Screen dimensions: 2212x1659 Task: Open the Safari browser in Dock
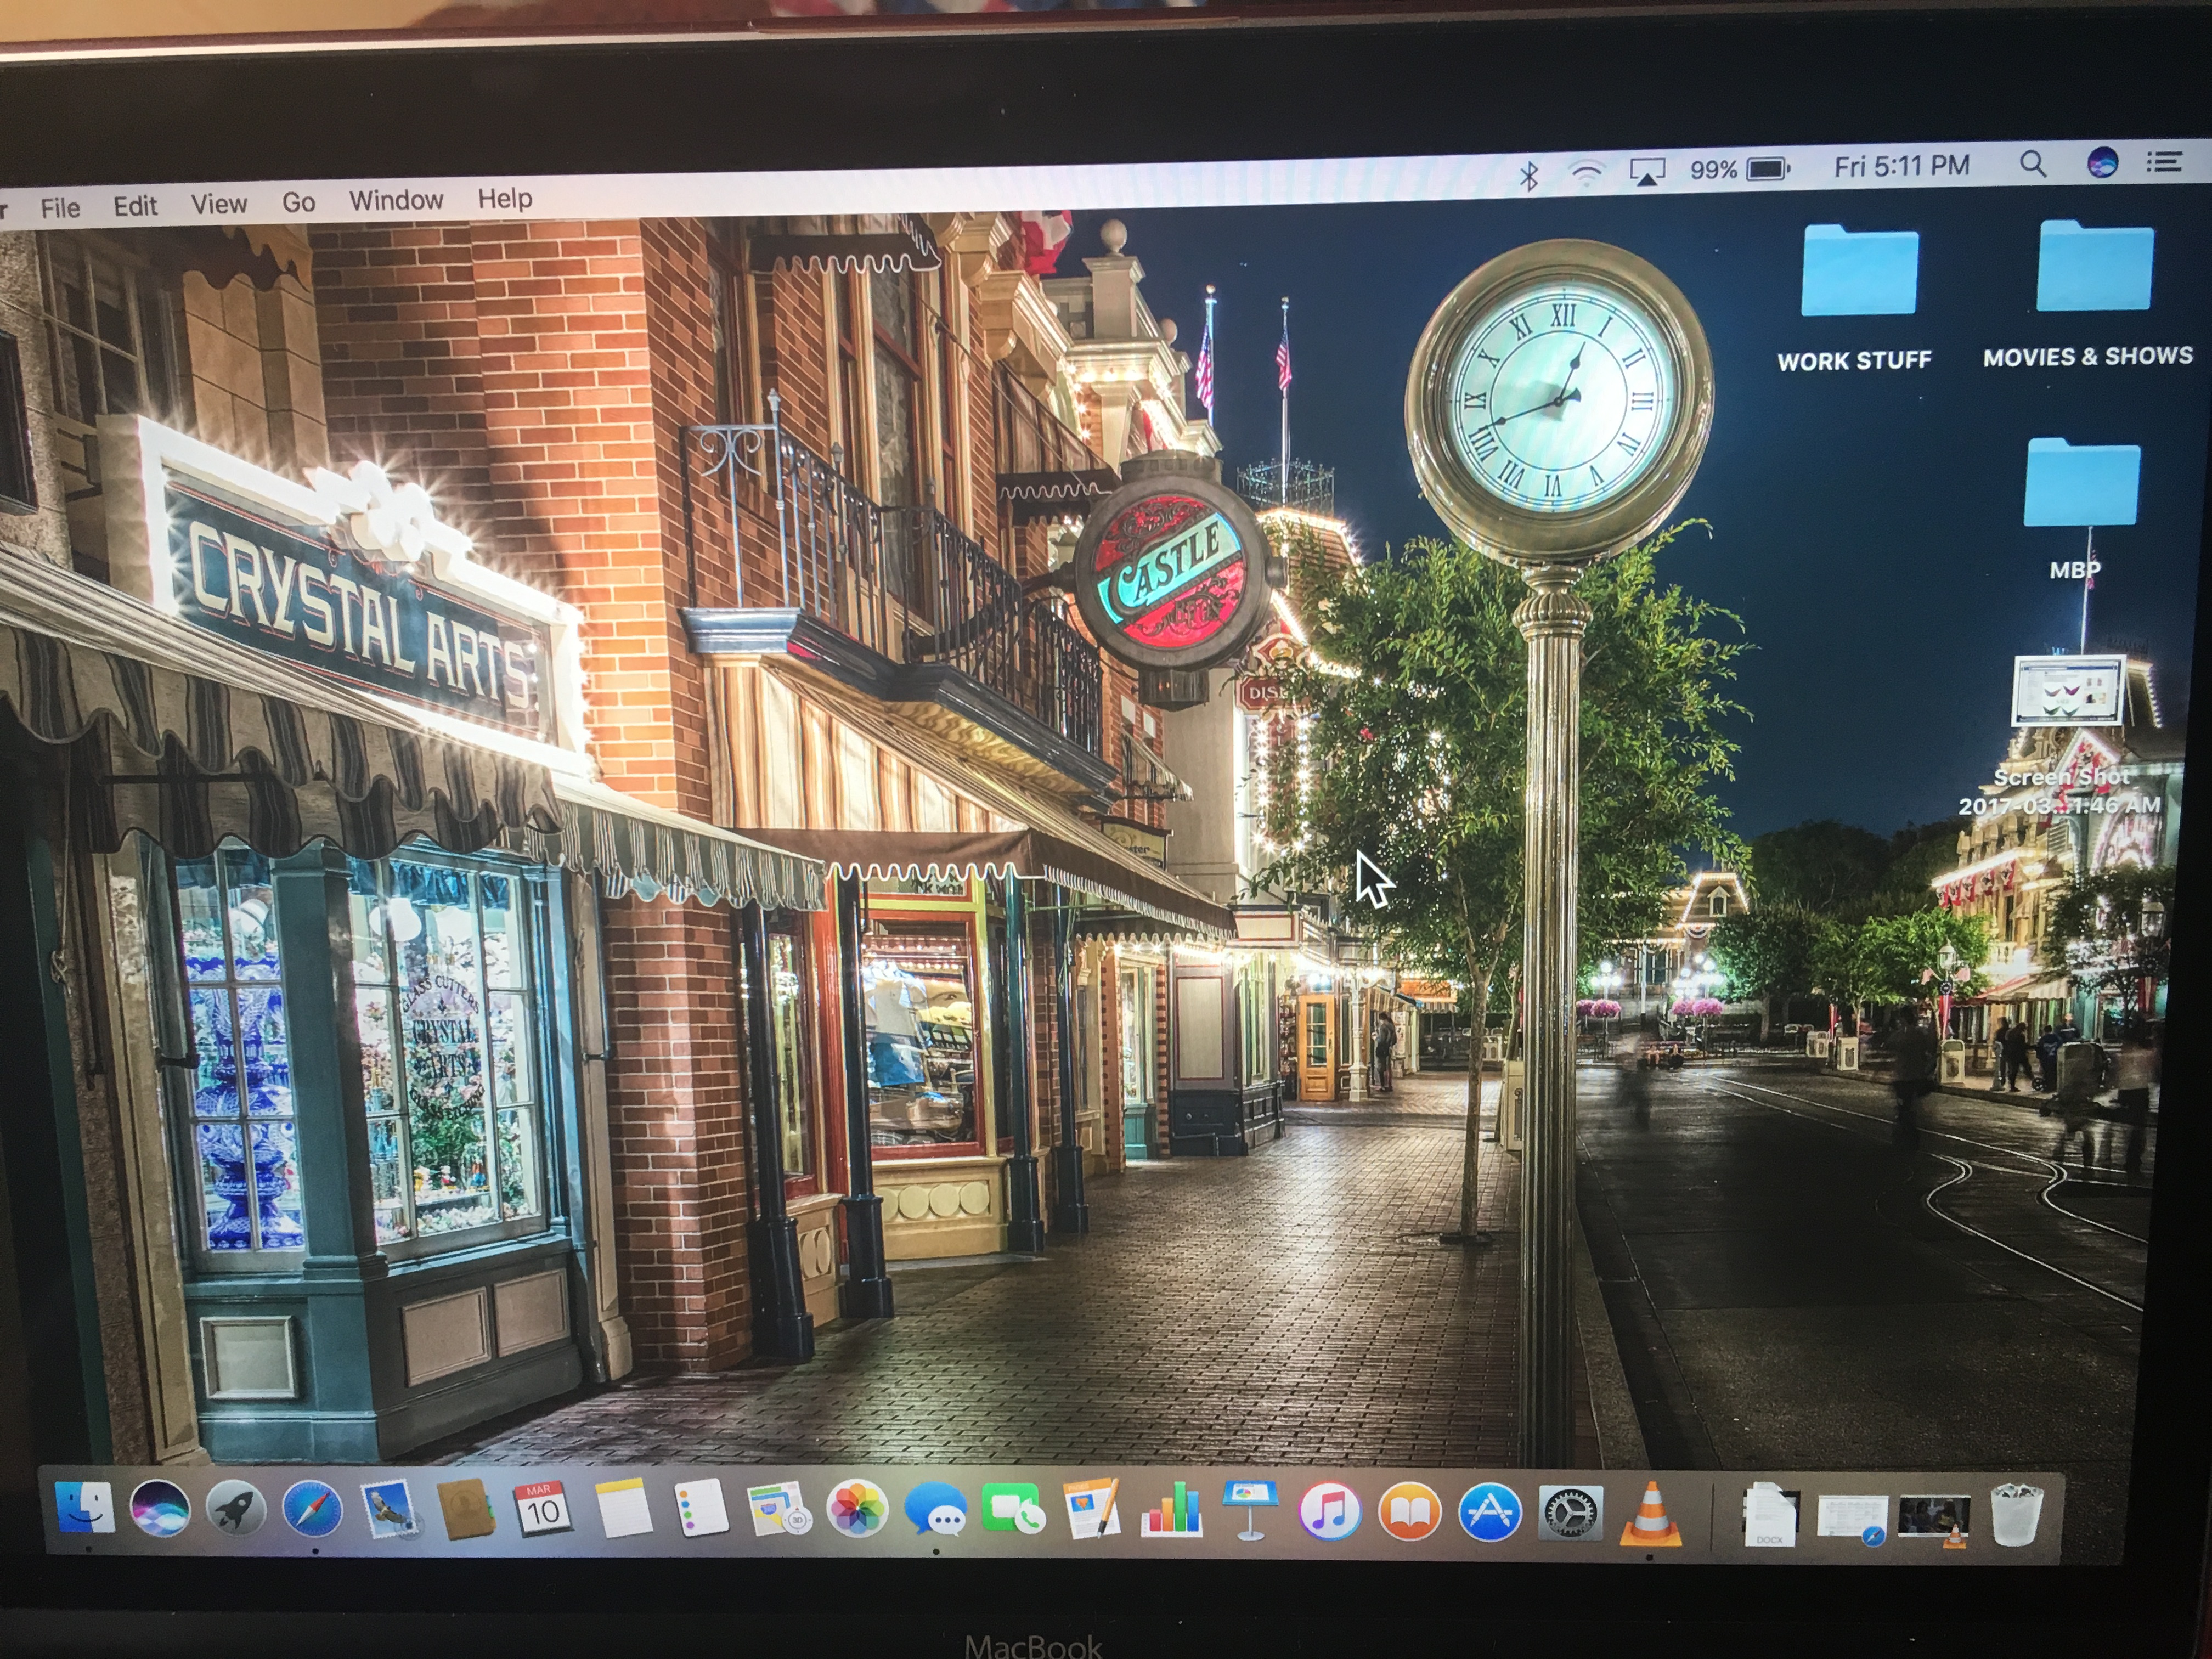312,1508
